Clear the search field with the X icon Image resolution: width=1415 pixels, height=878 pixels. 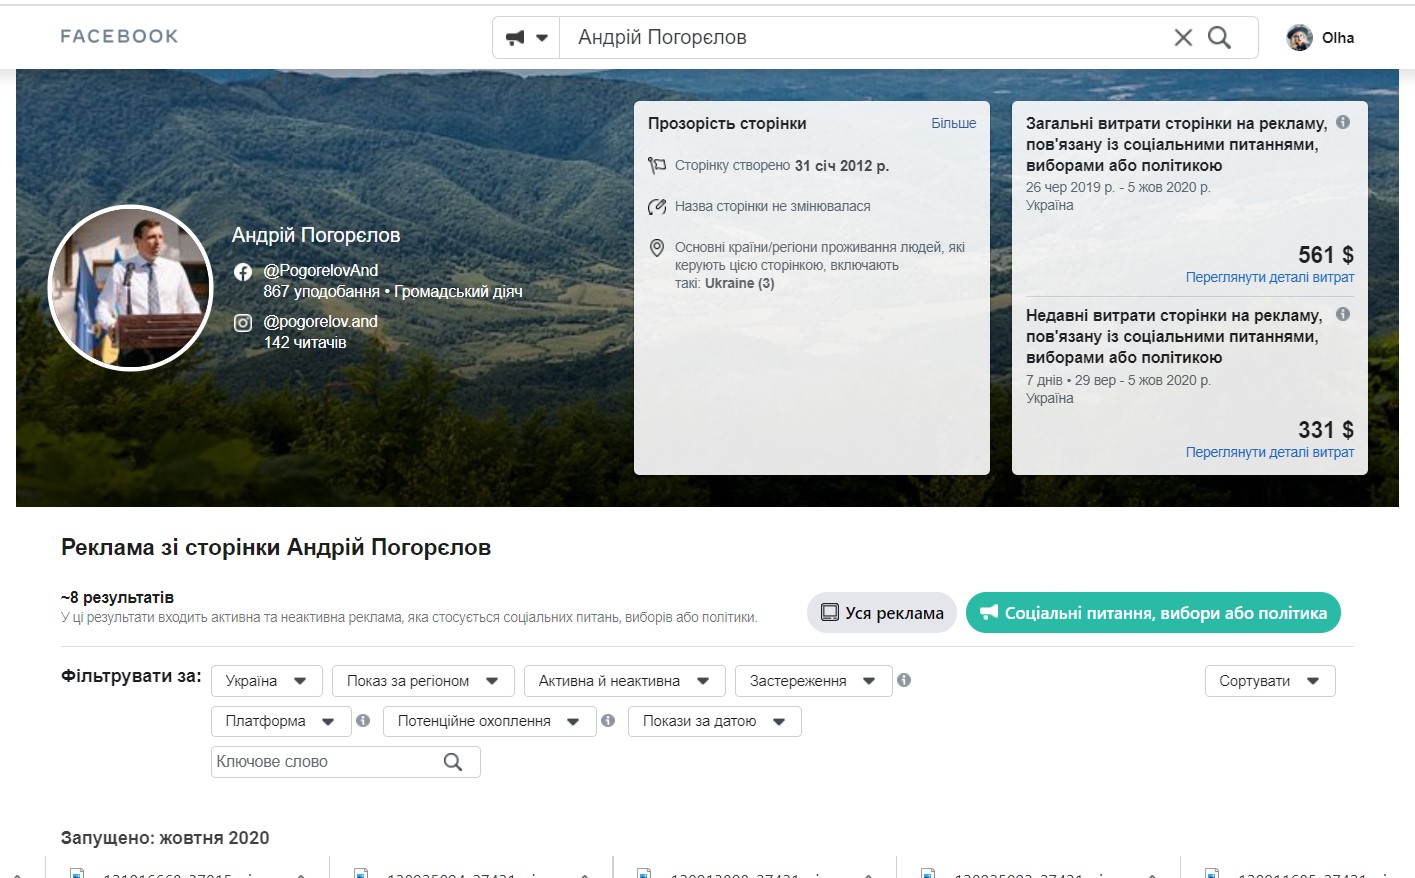click(1183, 38)
